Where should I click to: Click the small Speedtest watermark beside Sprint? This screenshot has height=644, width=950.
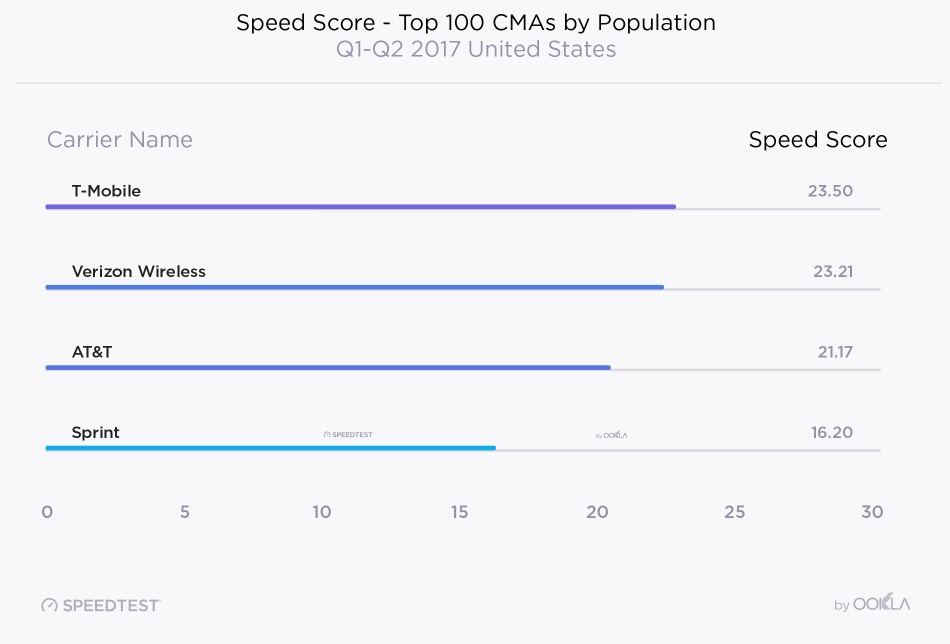348,435
